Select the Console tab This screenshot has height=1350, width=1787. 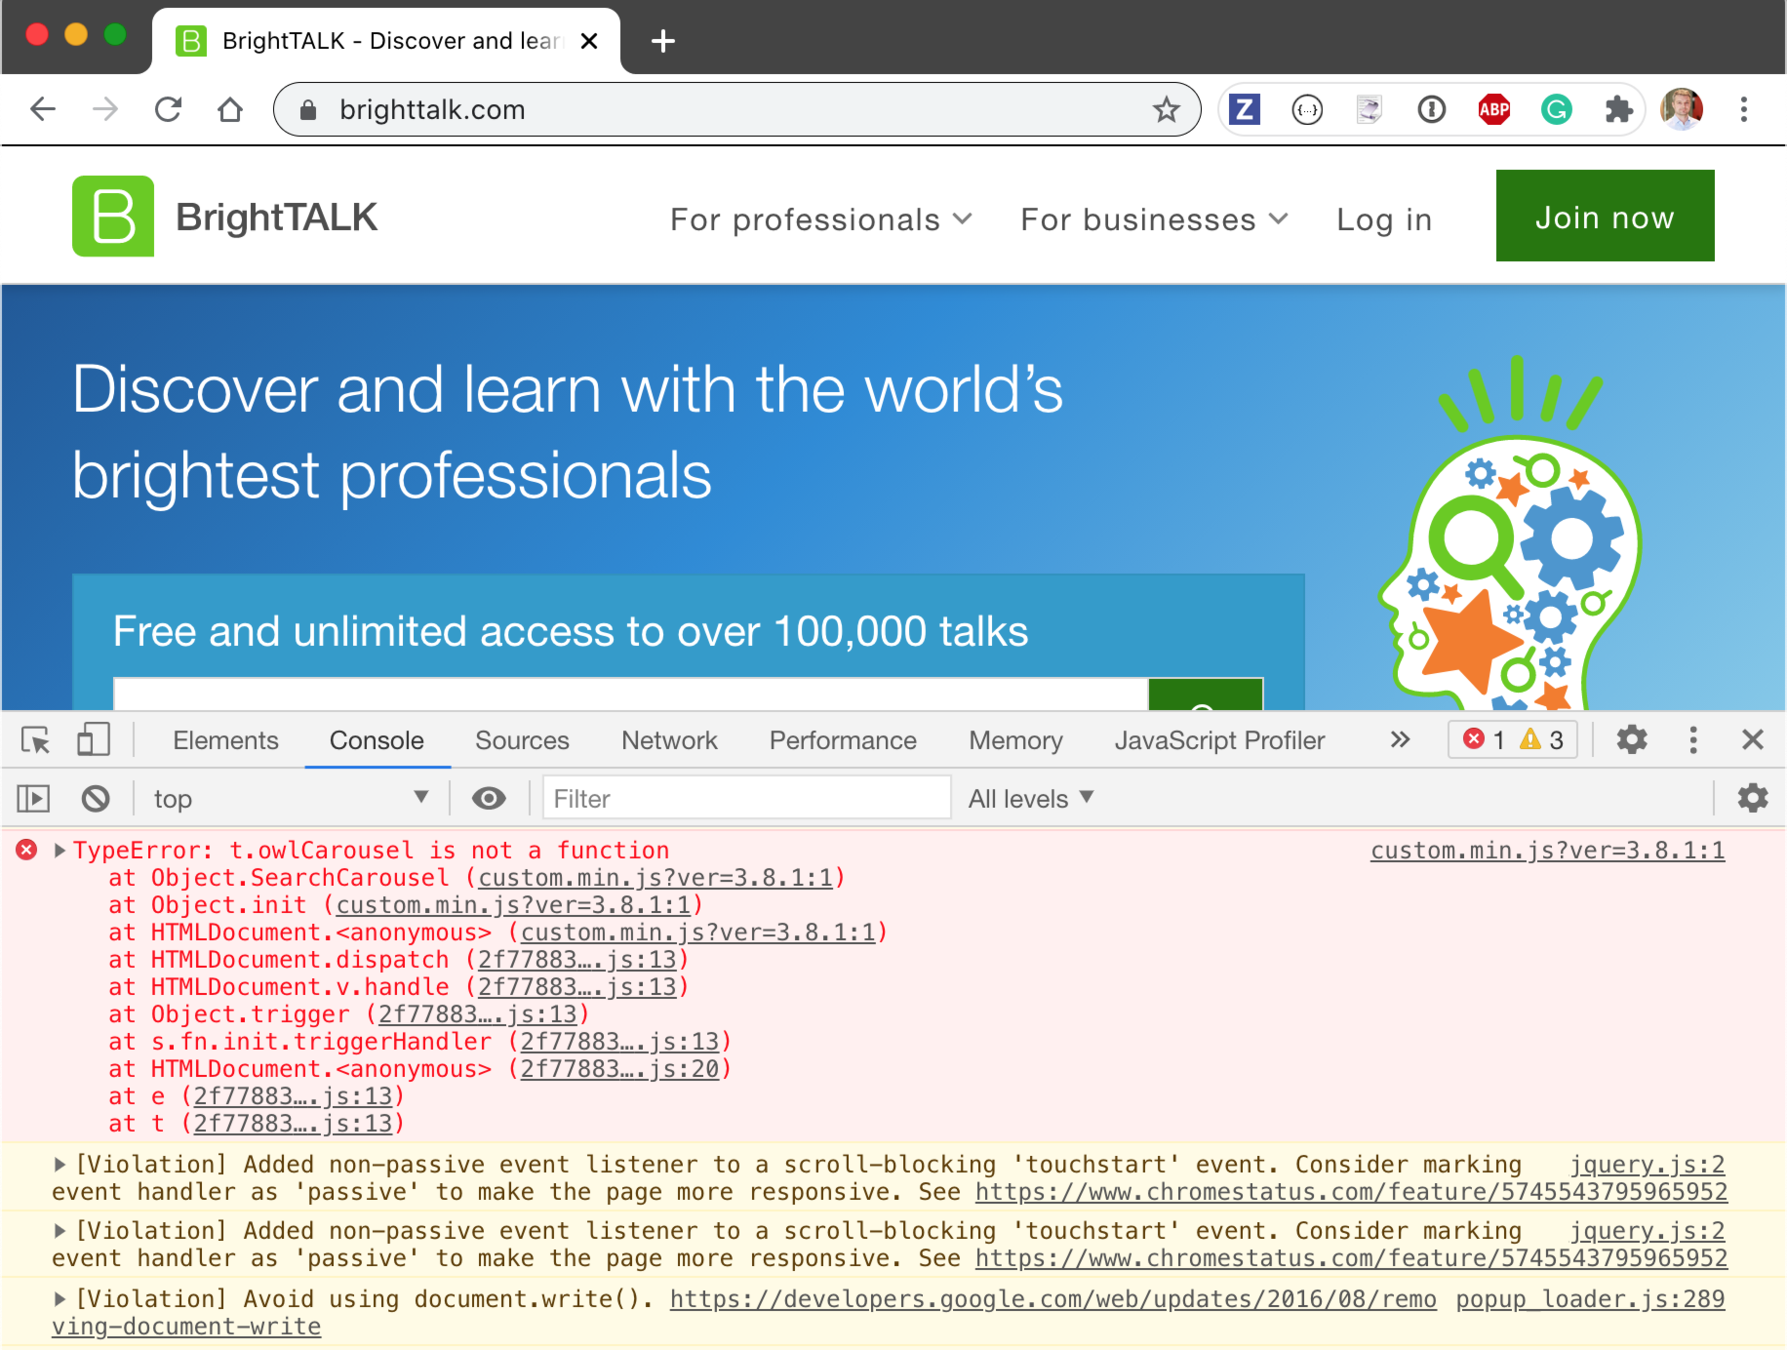coord(376,740)
